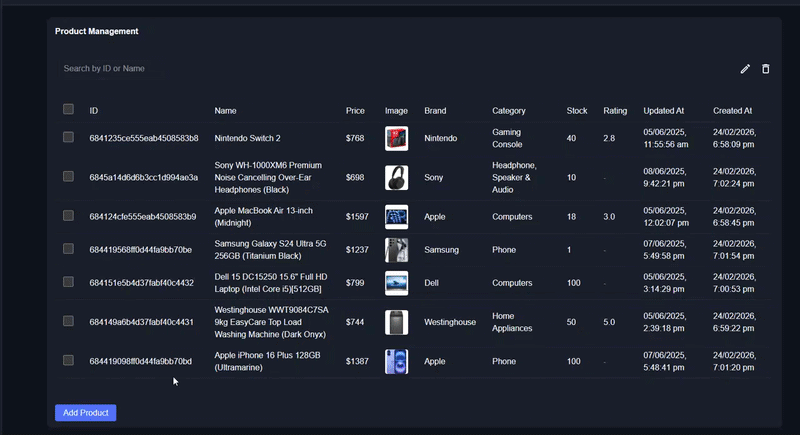800x435 pixels.
Task: Open the Dell laptop product image
Action: pos(397,283)
